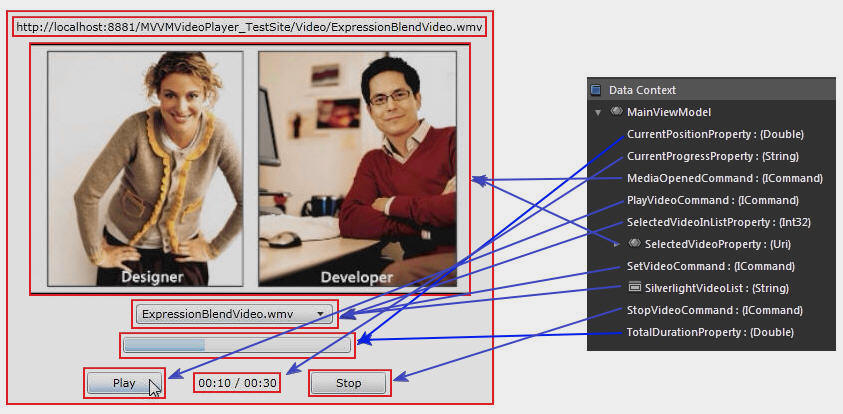Expand the SelectedVideoProperty node arrow
Viewport: 843px width, 414px height.
[619, 244]
